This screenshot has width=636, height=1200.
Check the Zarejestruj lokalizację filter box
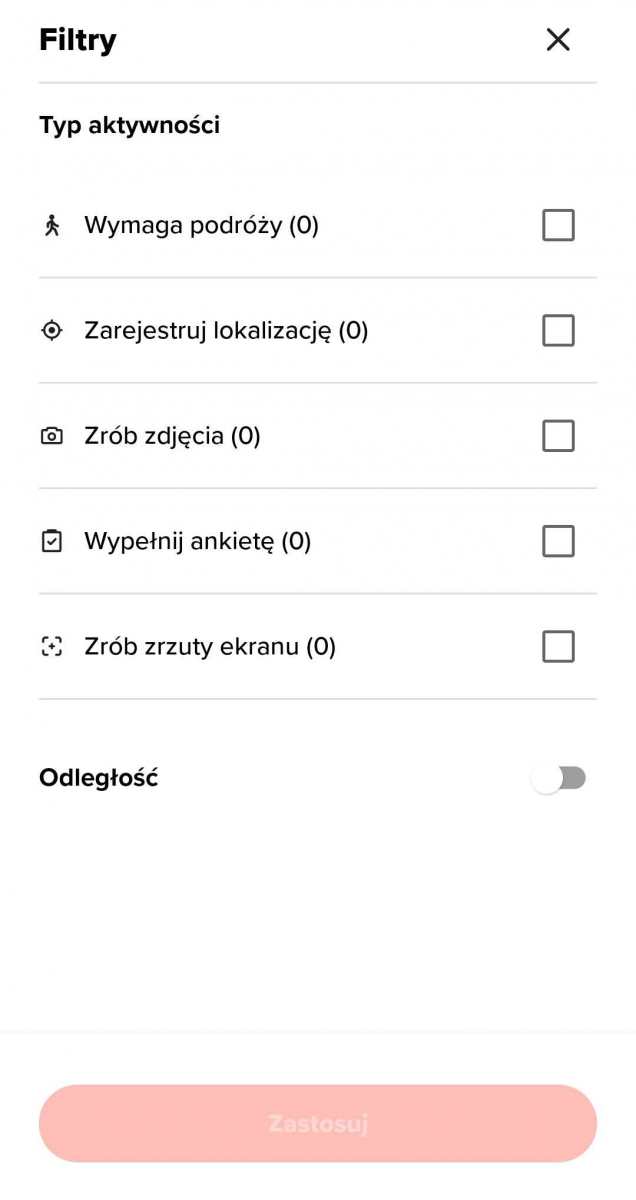coord(558,330)
